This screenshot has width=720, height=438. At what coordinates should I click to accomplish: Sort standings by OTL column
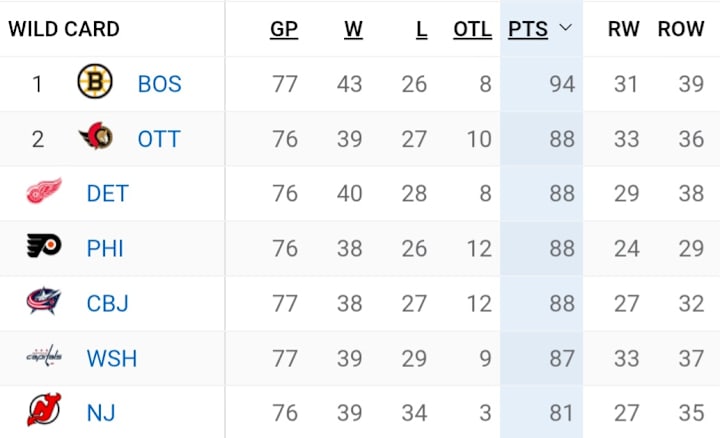[472, 29]
